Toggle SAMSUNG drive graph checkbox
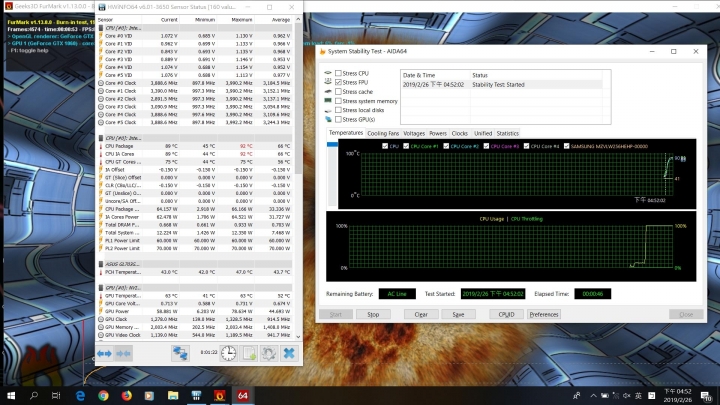This screenshot has width=720, height=405. click(566, 146)
